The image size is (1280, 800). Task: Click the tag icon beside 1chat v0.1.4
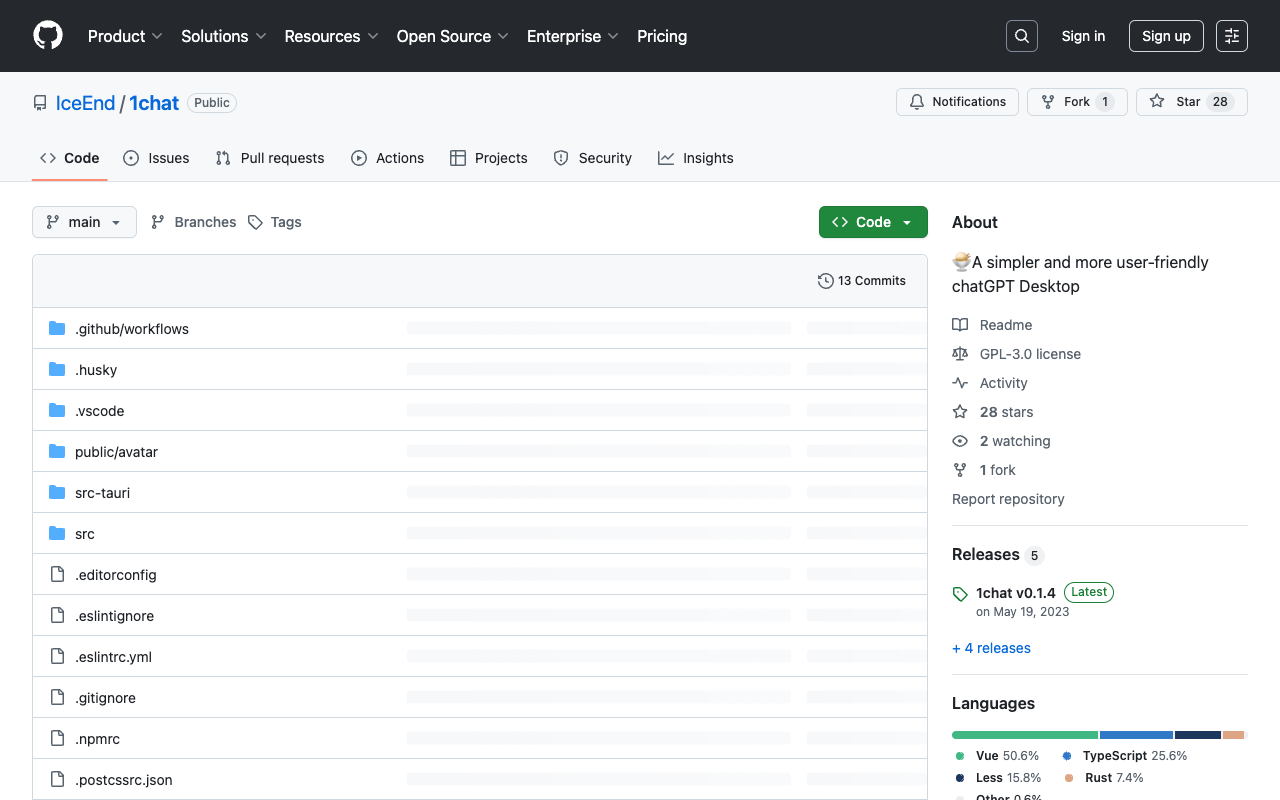[960, 594]
